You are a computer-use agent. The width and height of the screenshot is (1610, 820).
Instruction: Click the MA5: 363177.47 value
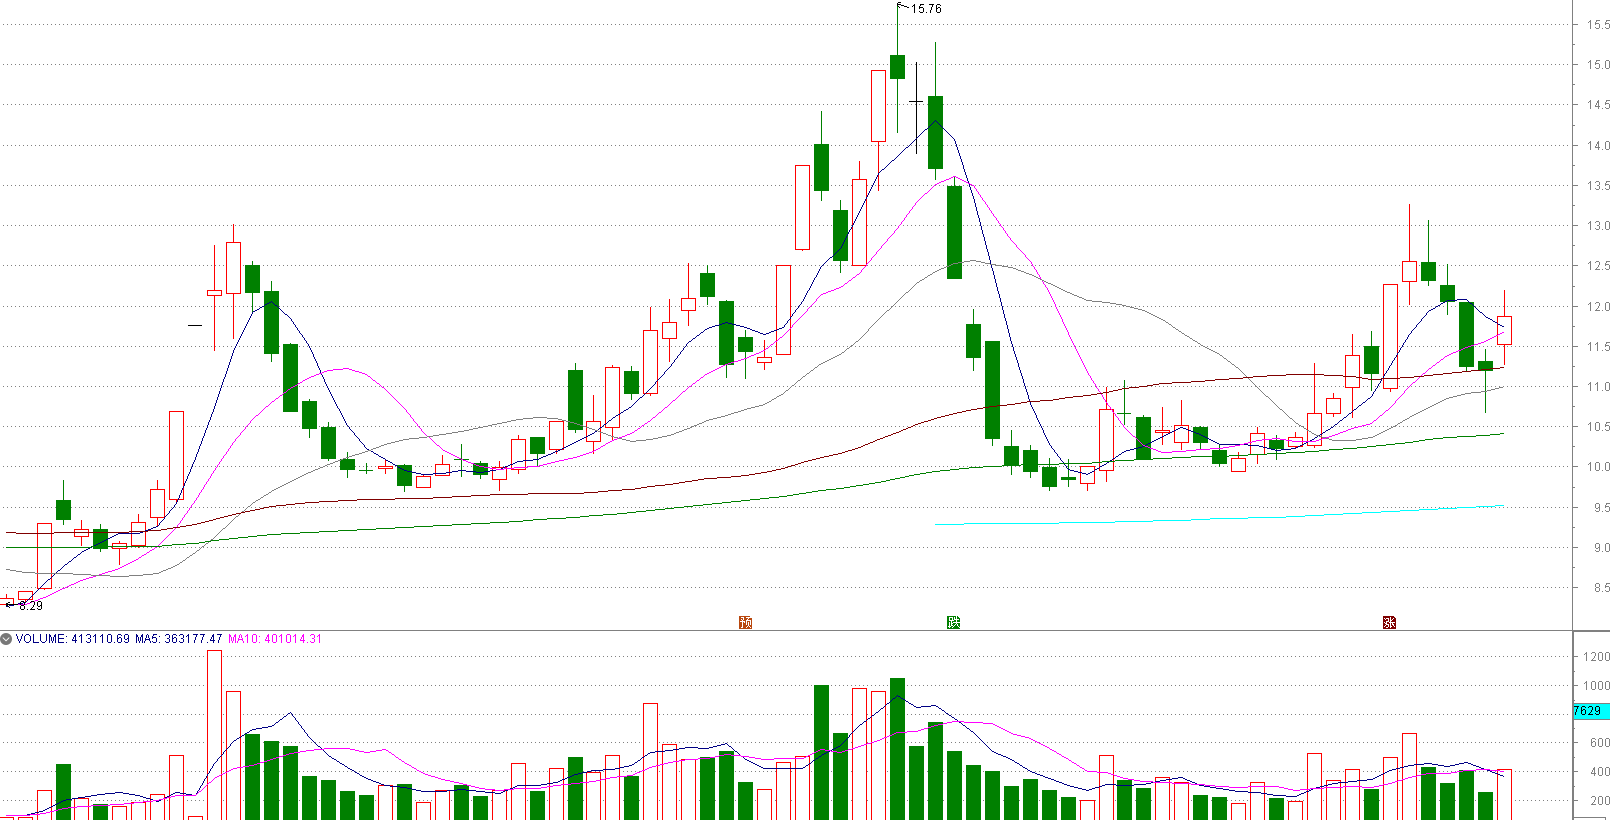pyautogui.click(x=179, y=639)
